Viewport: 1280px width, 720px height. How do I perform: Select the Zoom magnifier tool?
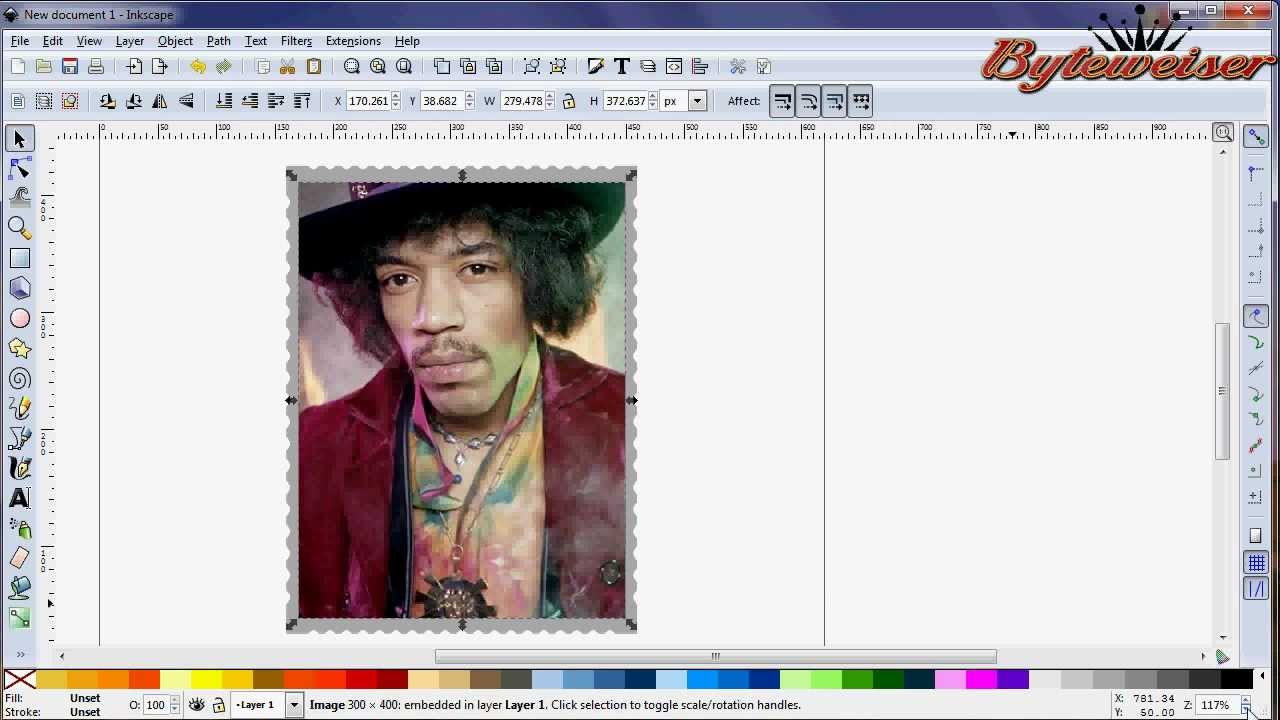click(19, 228)
